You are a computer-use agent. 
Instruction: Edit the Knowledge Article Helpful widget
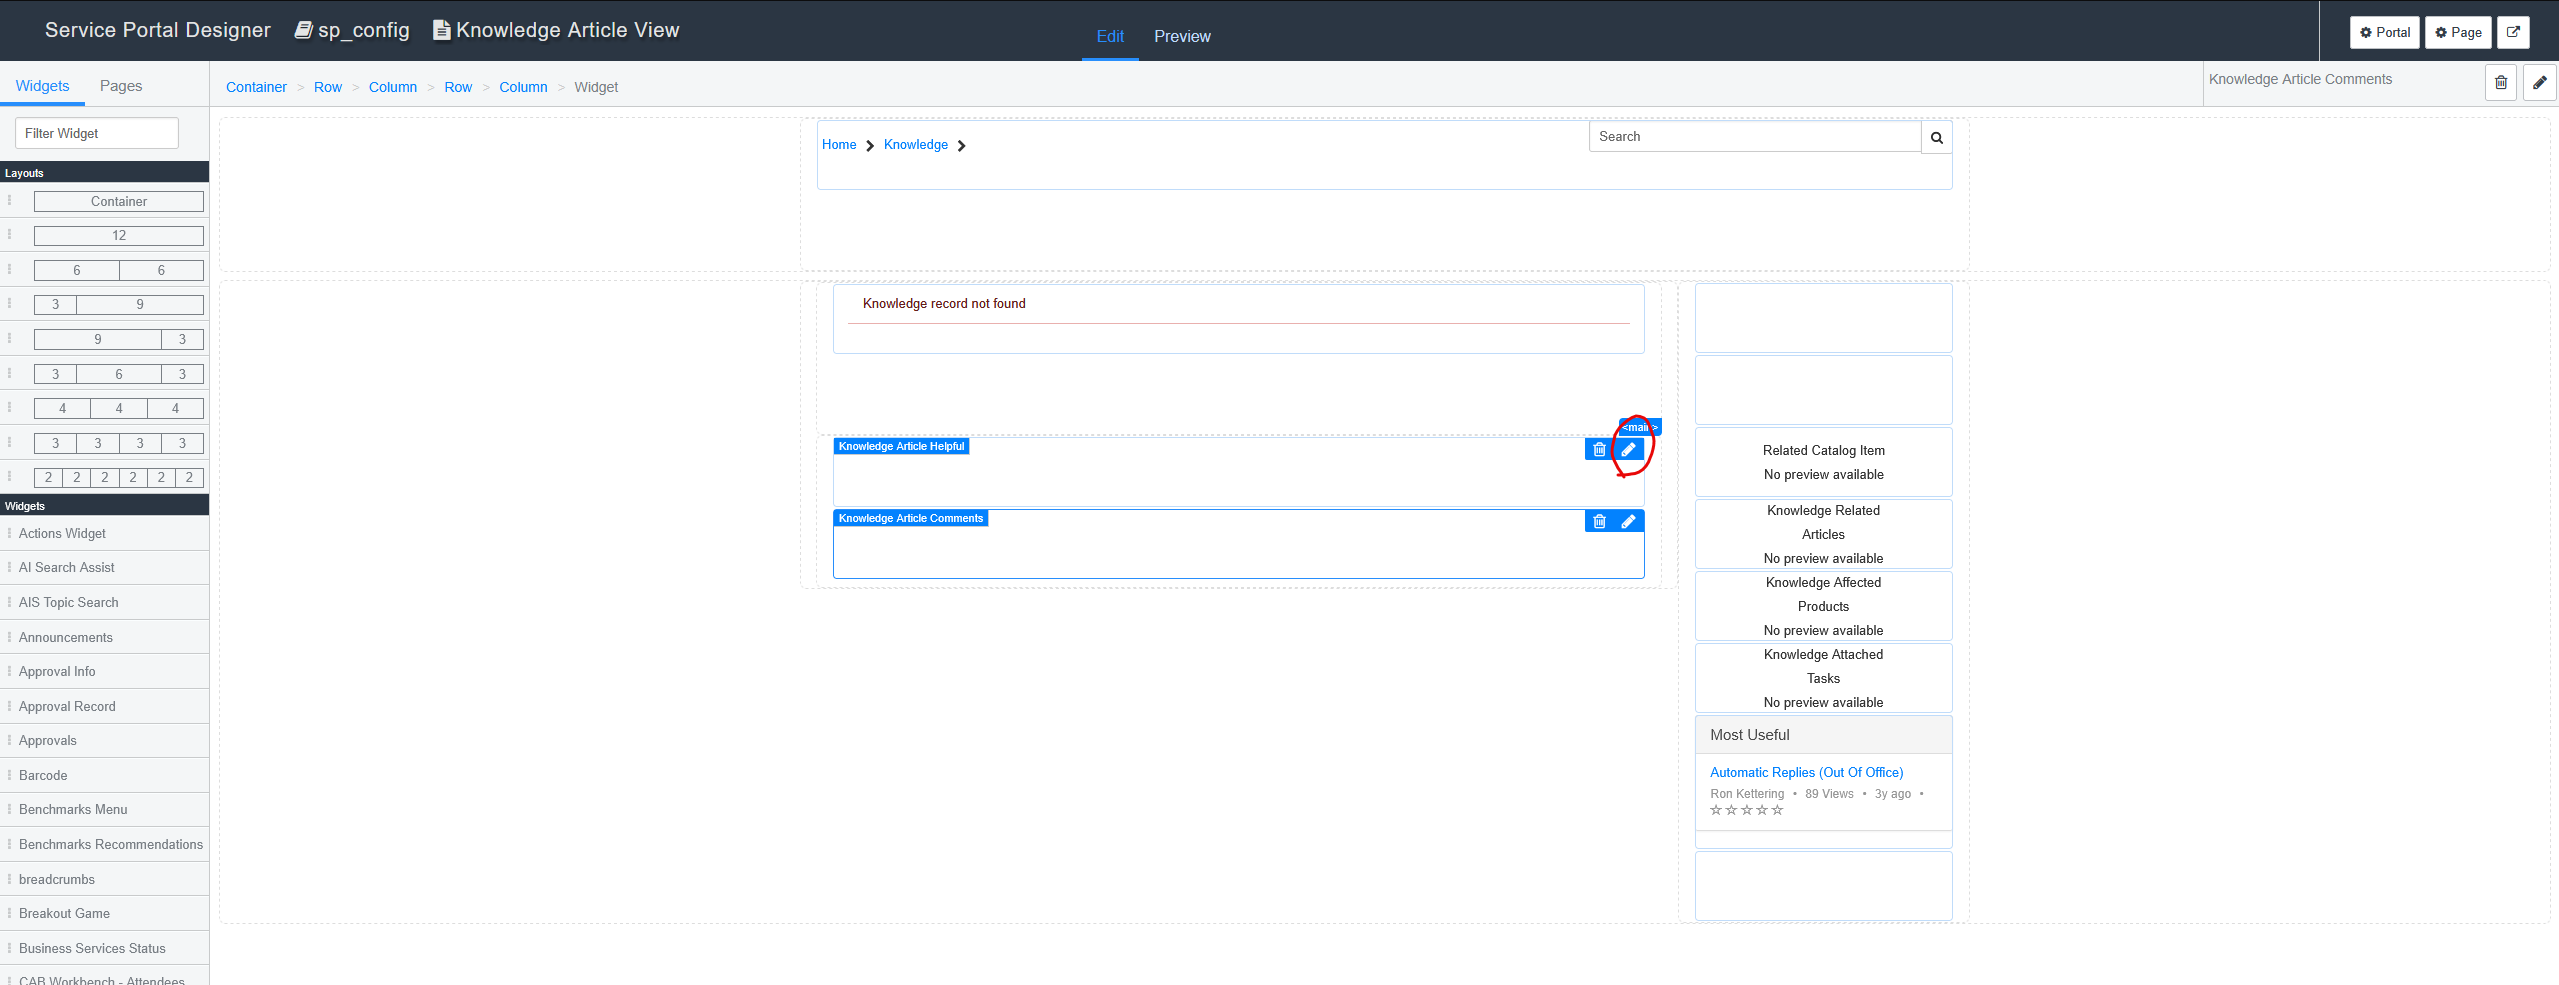(1628, 450)
